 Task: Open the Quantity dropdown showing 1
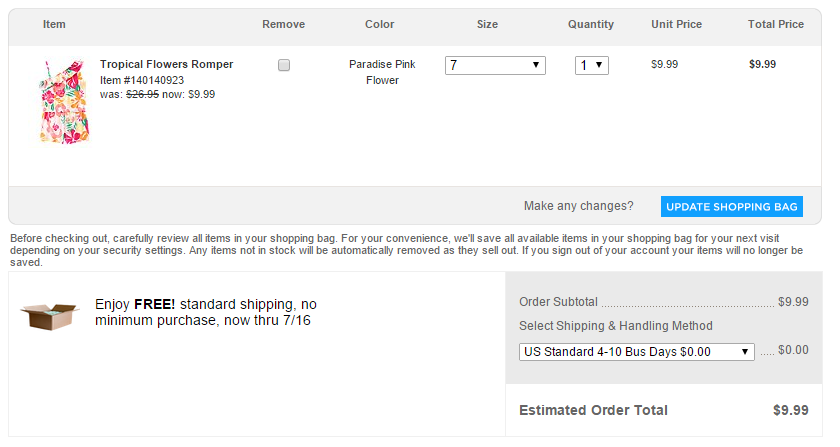coord(592,65)
